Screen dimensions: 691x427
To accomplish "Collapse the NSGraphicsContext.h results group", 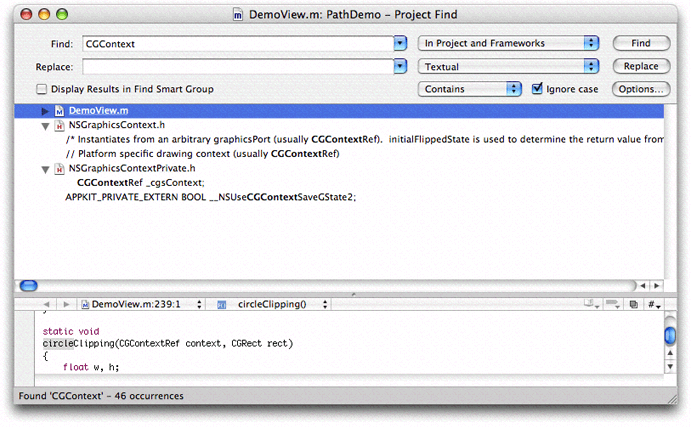I will point(45,127).
